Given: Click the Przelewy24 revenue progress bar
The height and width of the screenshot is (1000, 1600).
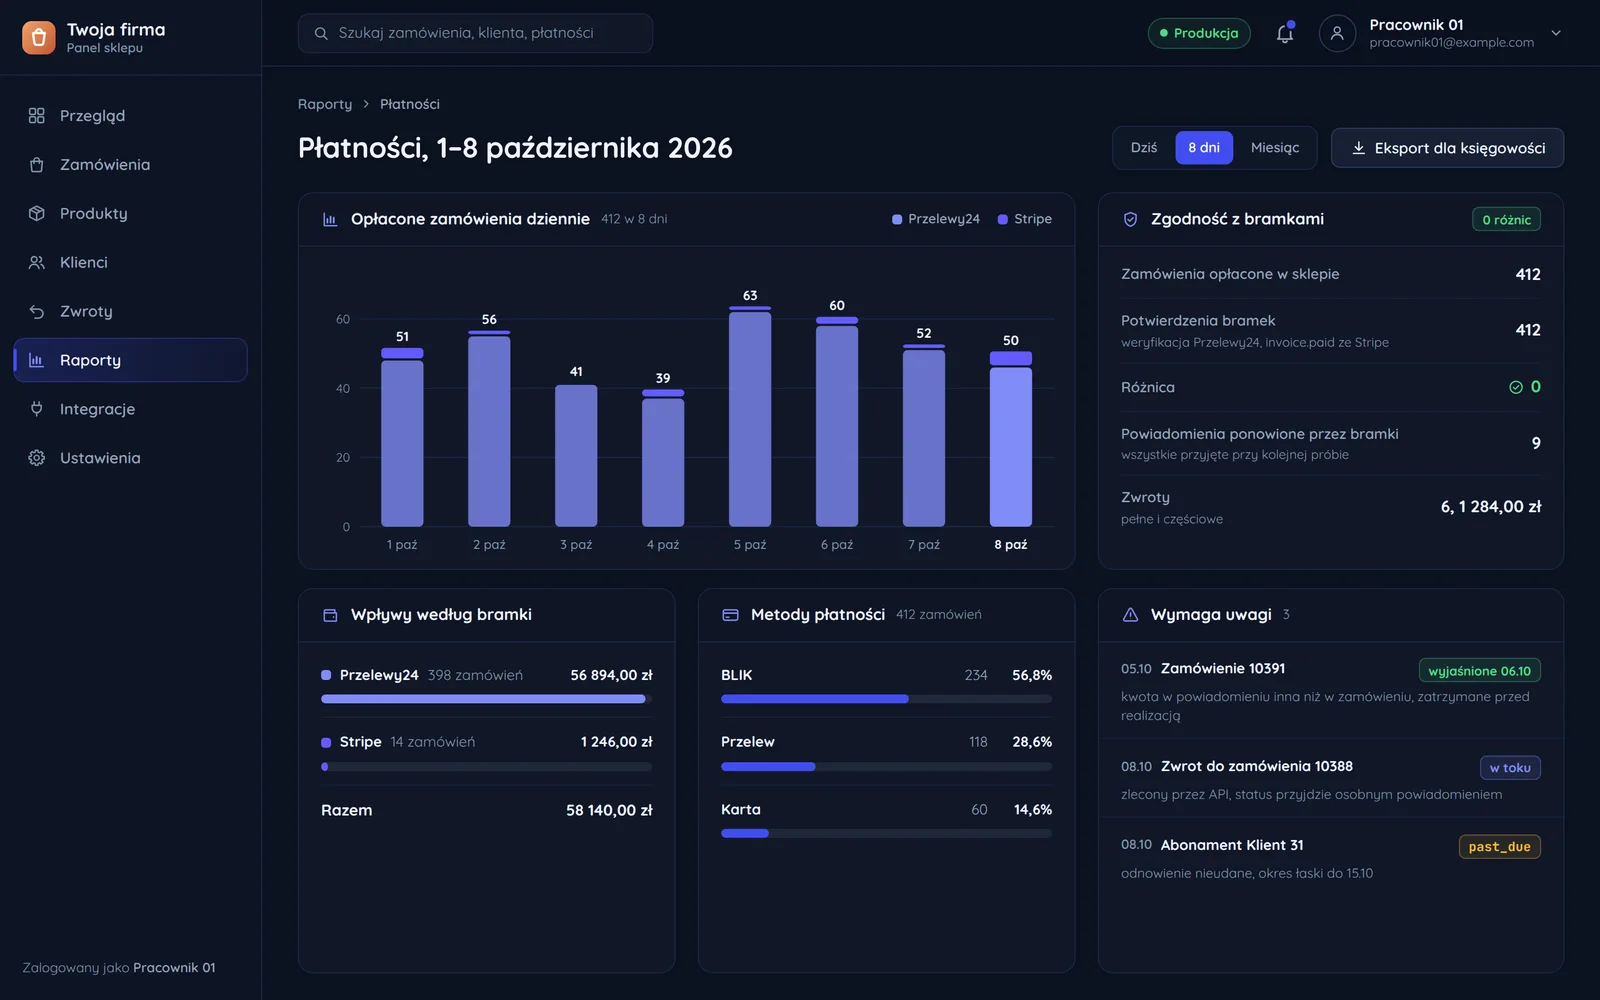Looking at the screenshot, I should coord(486,699).
